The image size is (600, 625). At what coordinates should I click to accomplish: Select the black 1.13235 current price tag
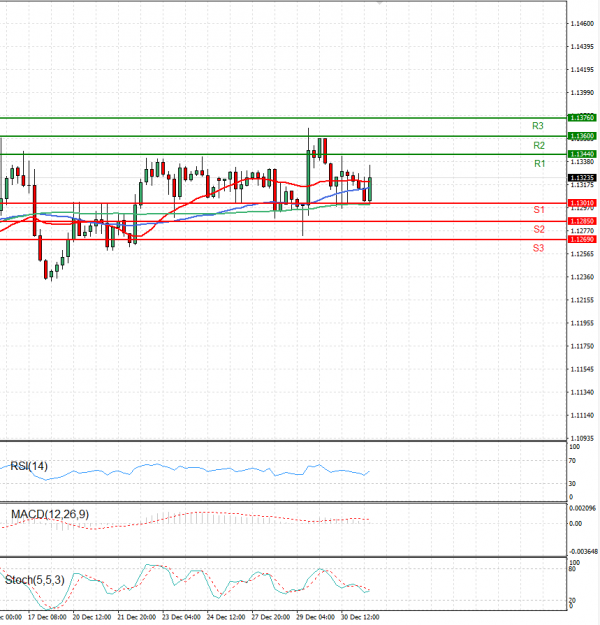point(582,178)
